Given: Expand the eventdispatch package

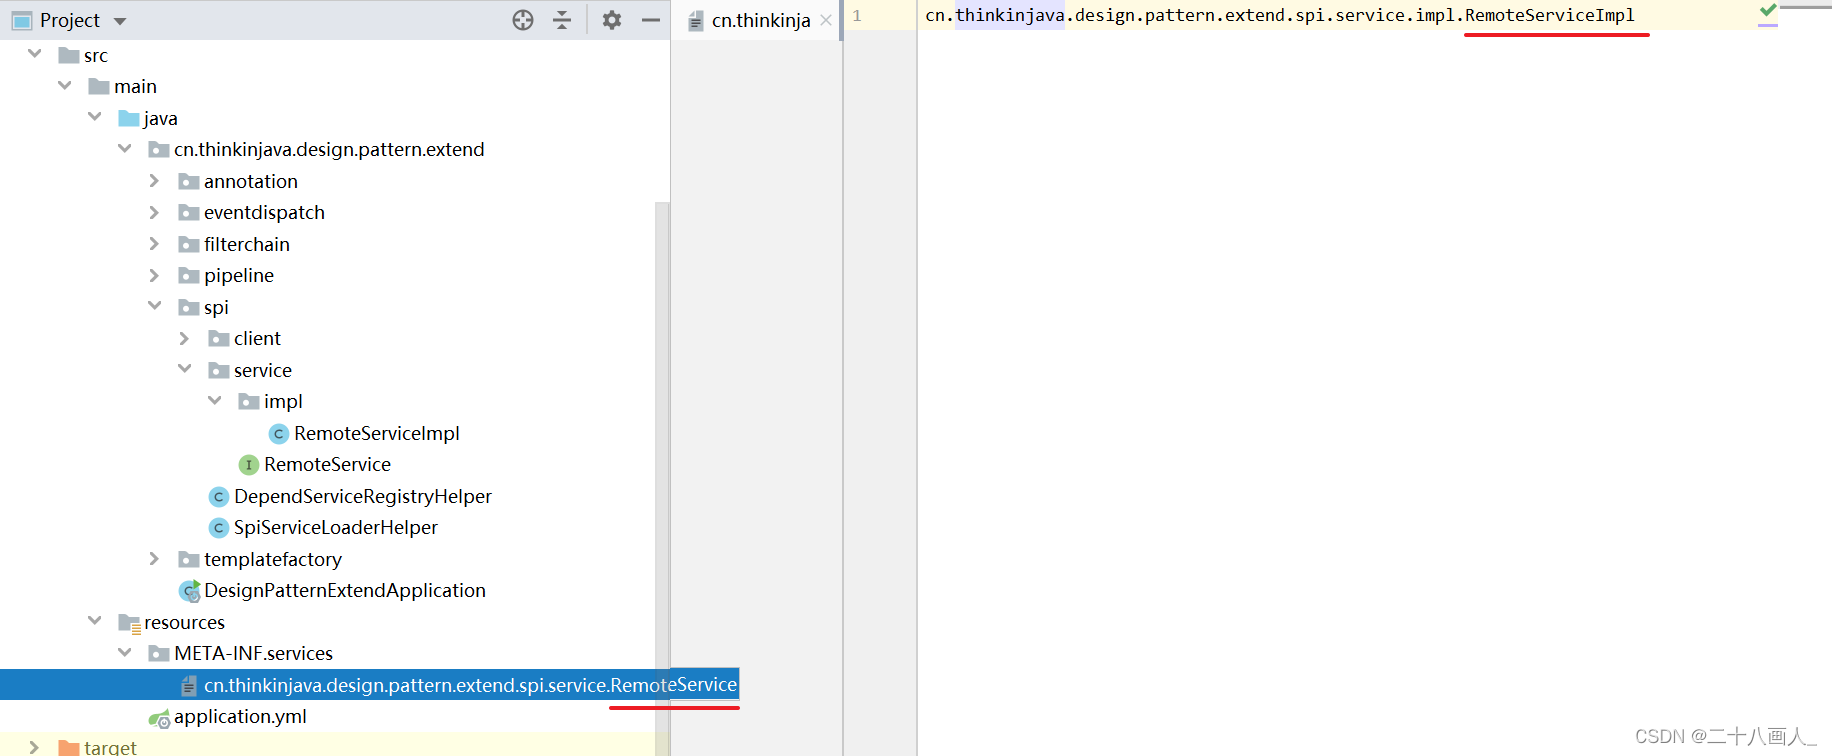Looking at the screenshot, I should (x=154, y=212).
